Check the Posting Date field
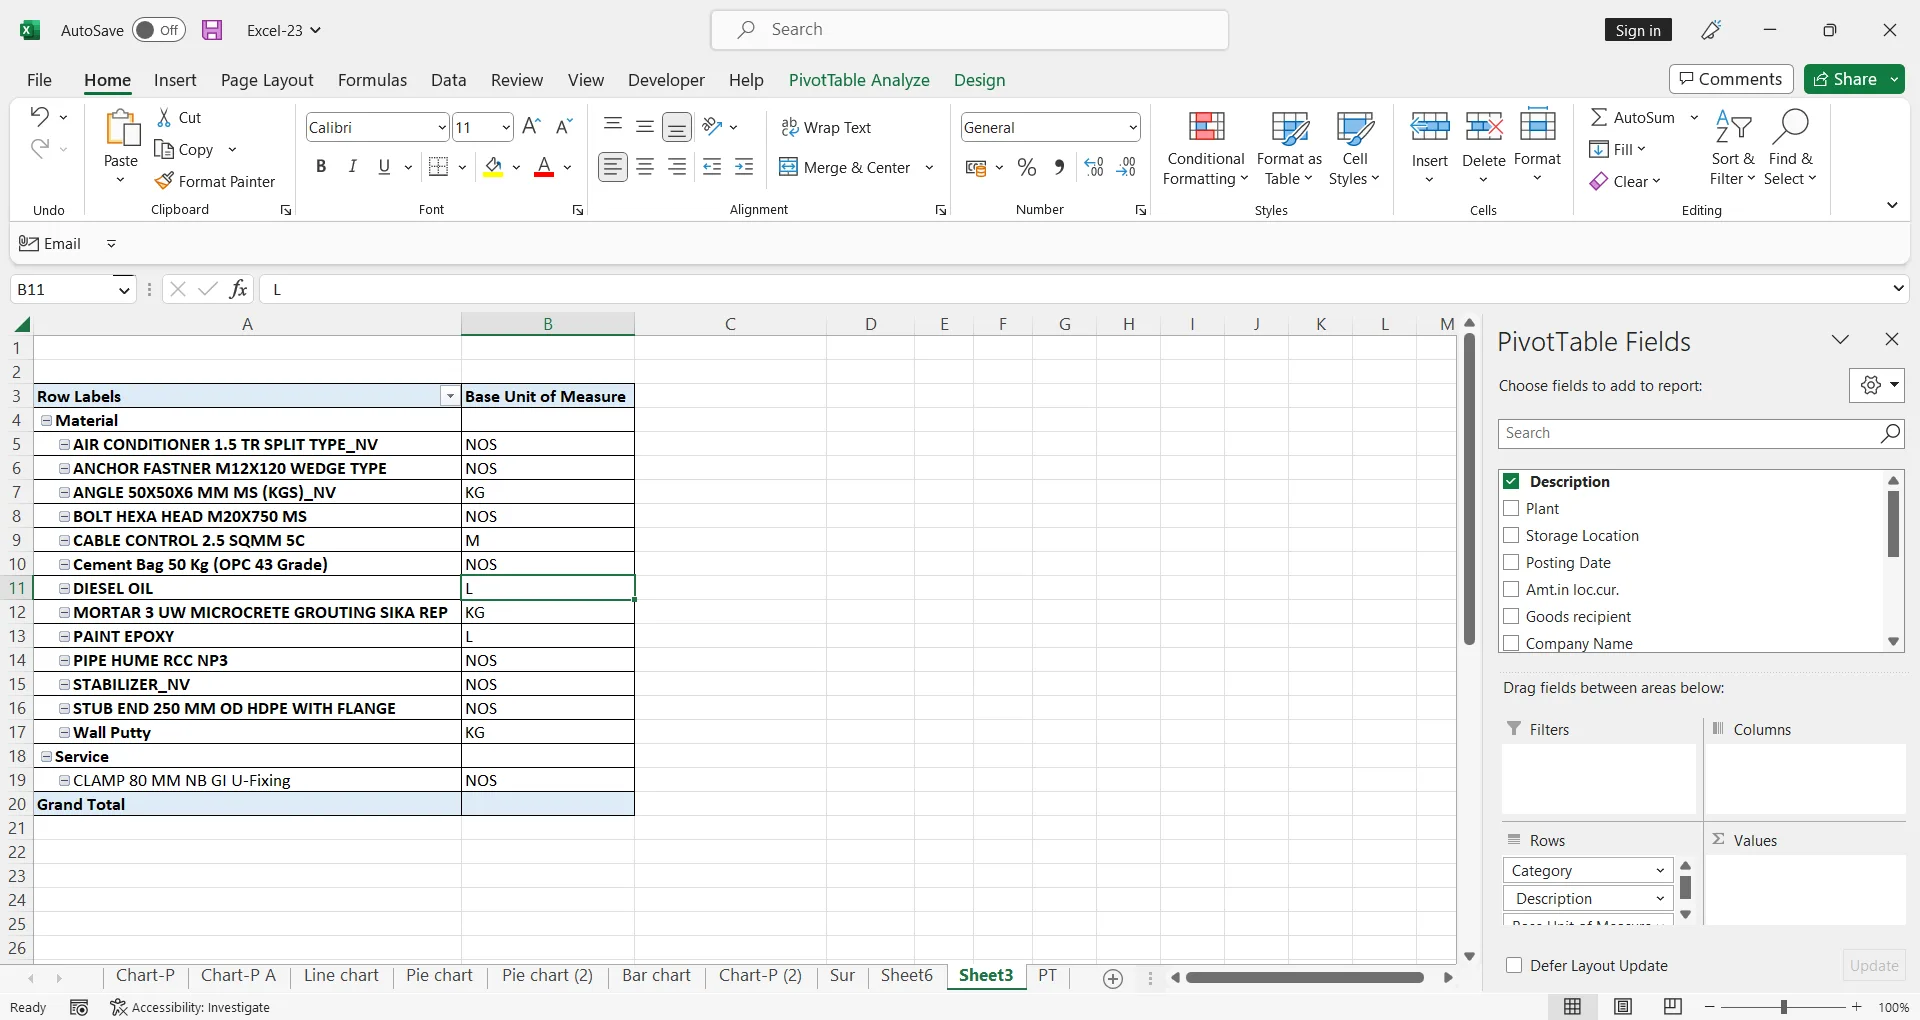This screenshot has width=1920, height=1020. pyautogui.click(x=1511, y=562)
